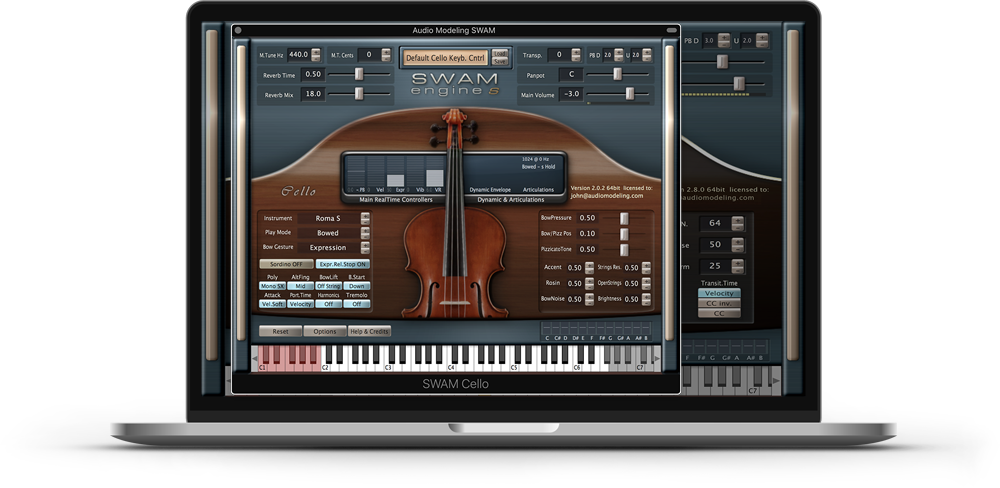Click the PizzicatoTone slider handle
Screen dimensions: 1000x488
click(624, 249)
